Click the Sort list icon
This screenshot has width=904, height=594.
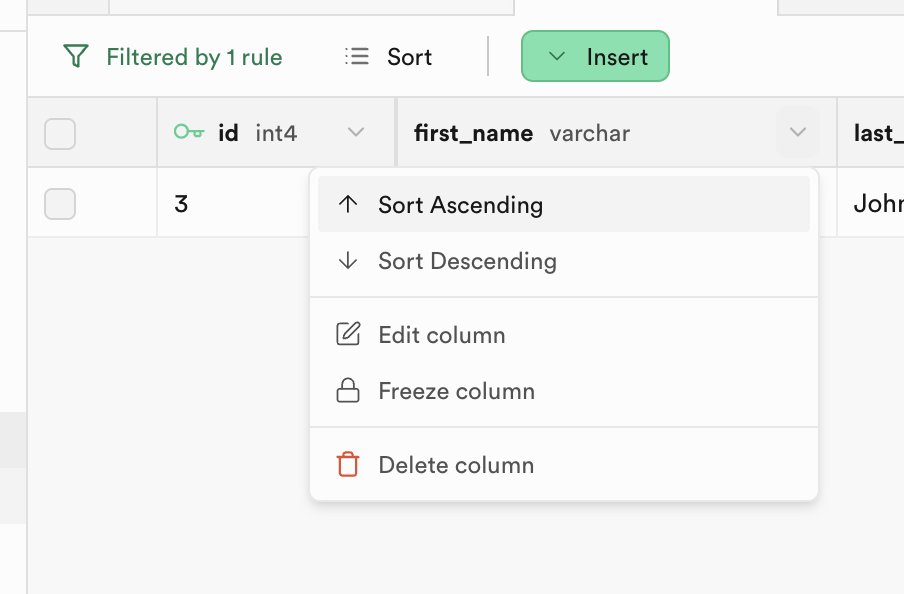click(x=357, y=57)
